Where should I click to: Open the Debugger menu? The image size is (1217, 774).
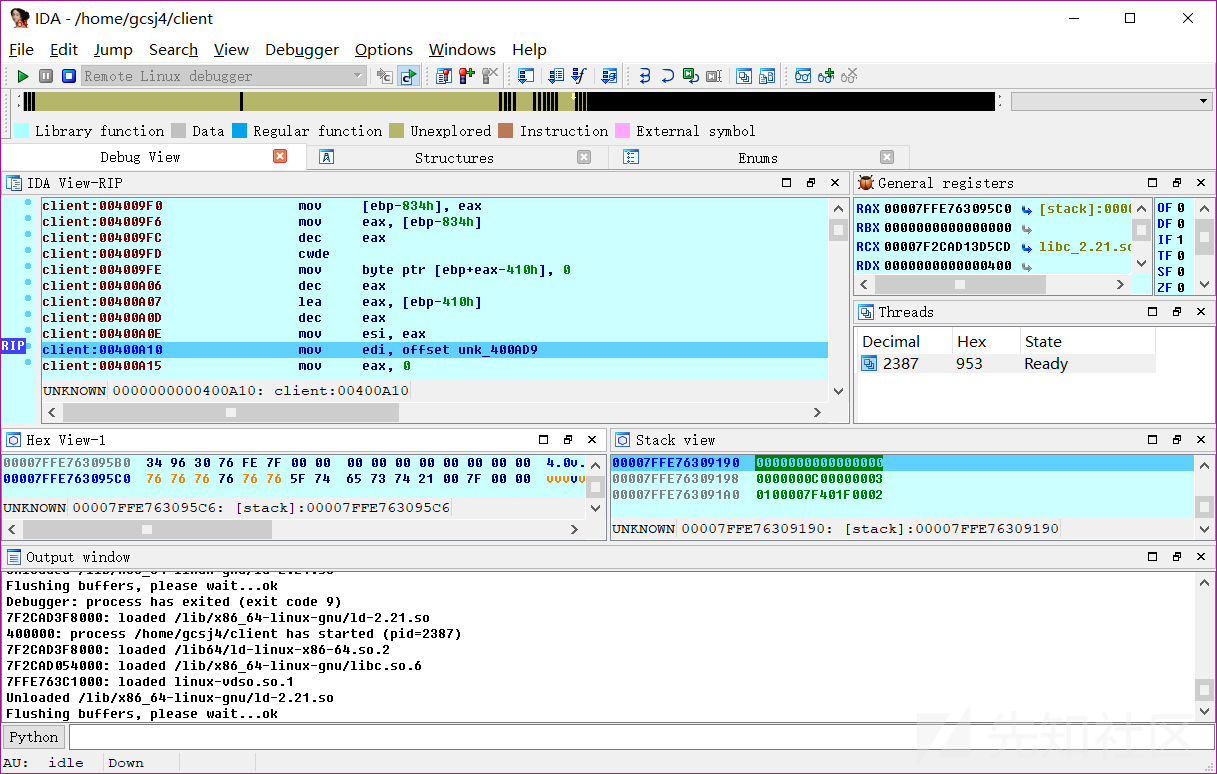tap(302, 49)
